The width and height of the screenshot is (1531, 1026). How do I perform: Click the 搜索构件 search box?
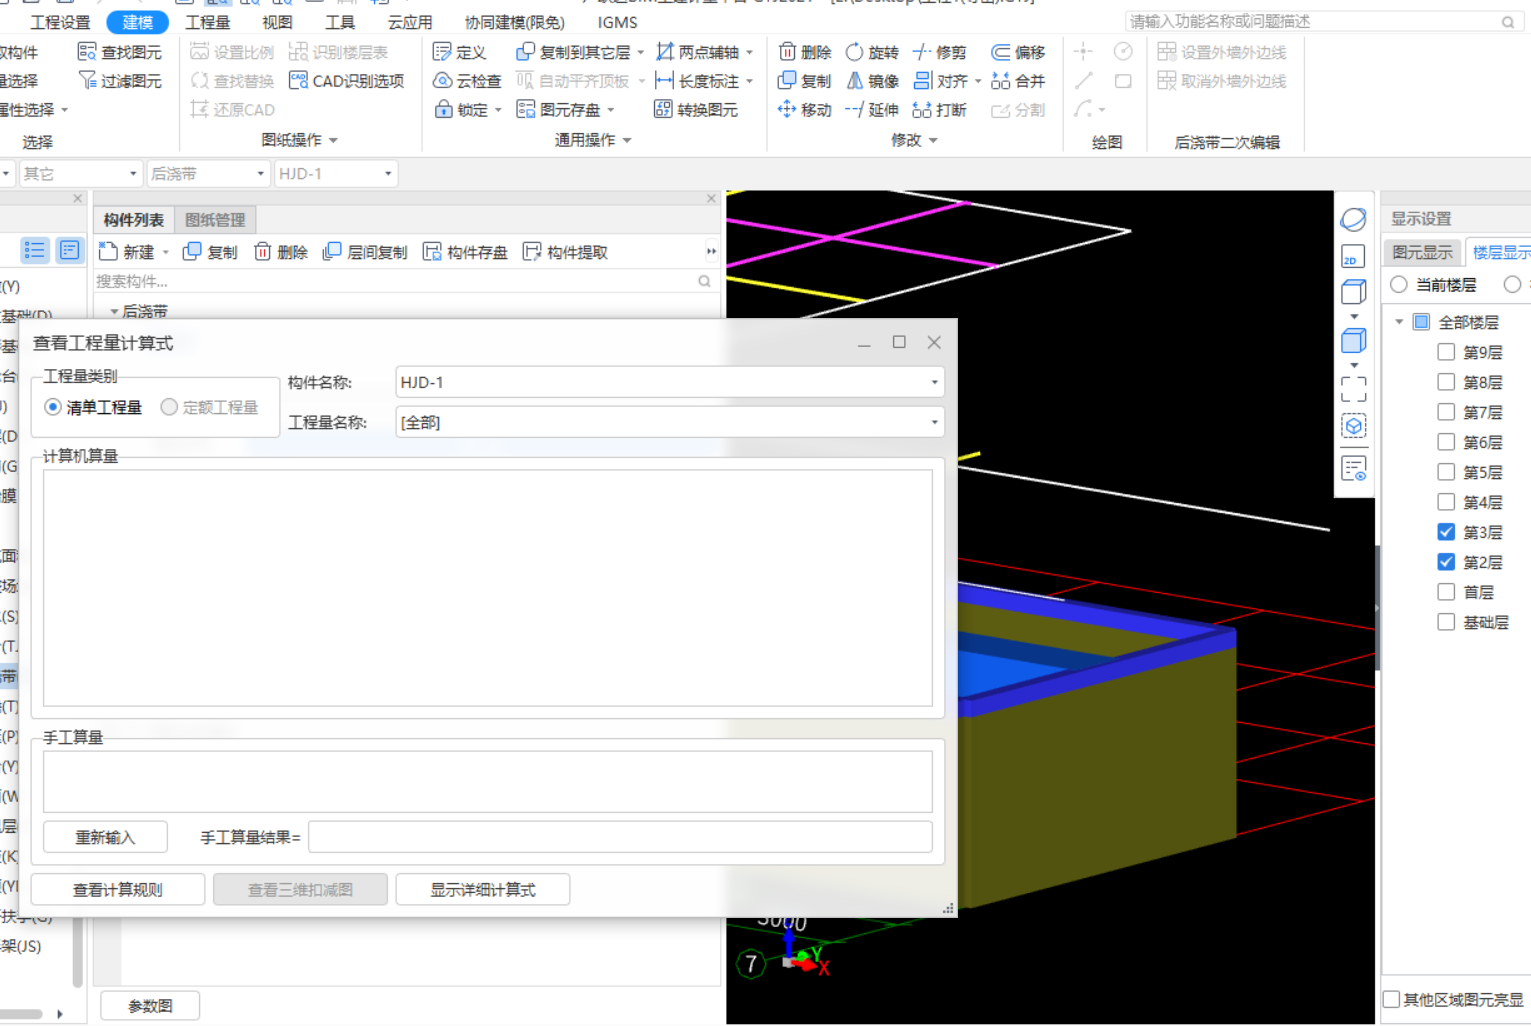click(404, 282)
